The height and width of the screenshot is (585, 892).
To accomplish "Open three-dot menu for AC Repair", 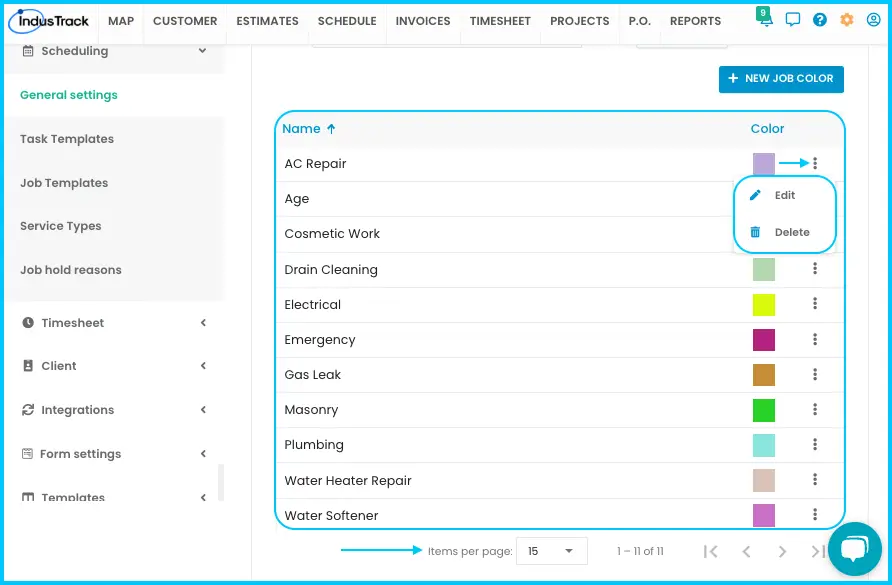I will pos(815,163).
